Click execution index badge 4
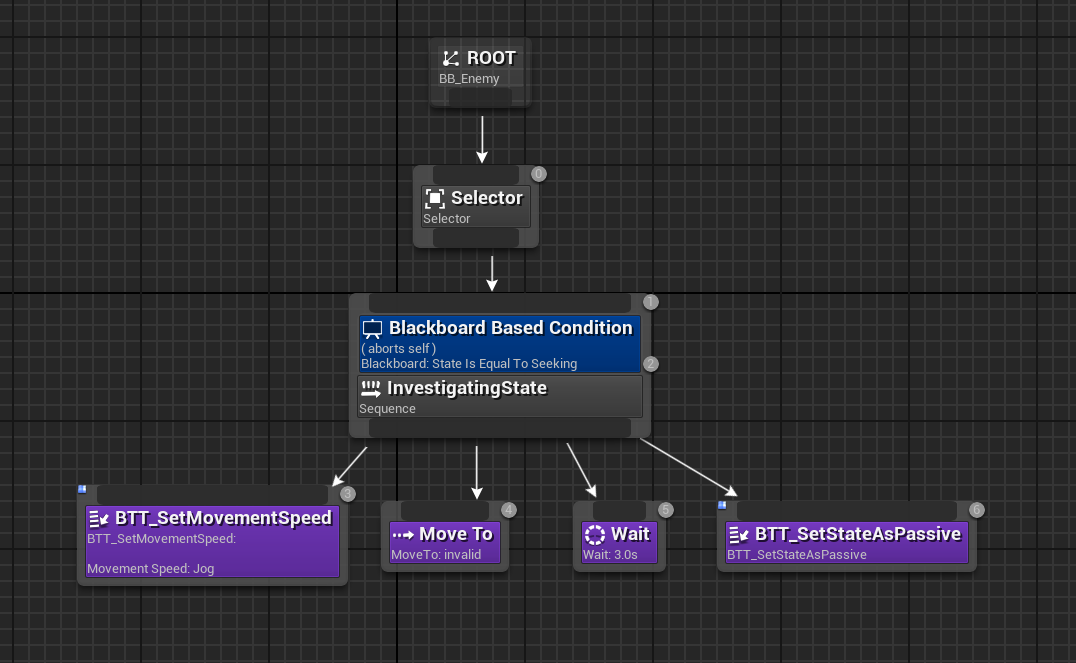The height and width of the screenshot is (663, 1076). [508, 510]
